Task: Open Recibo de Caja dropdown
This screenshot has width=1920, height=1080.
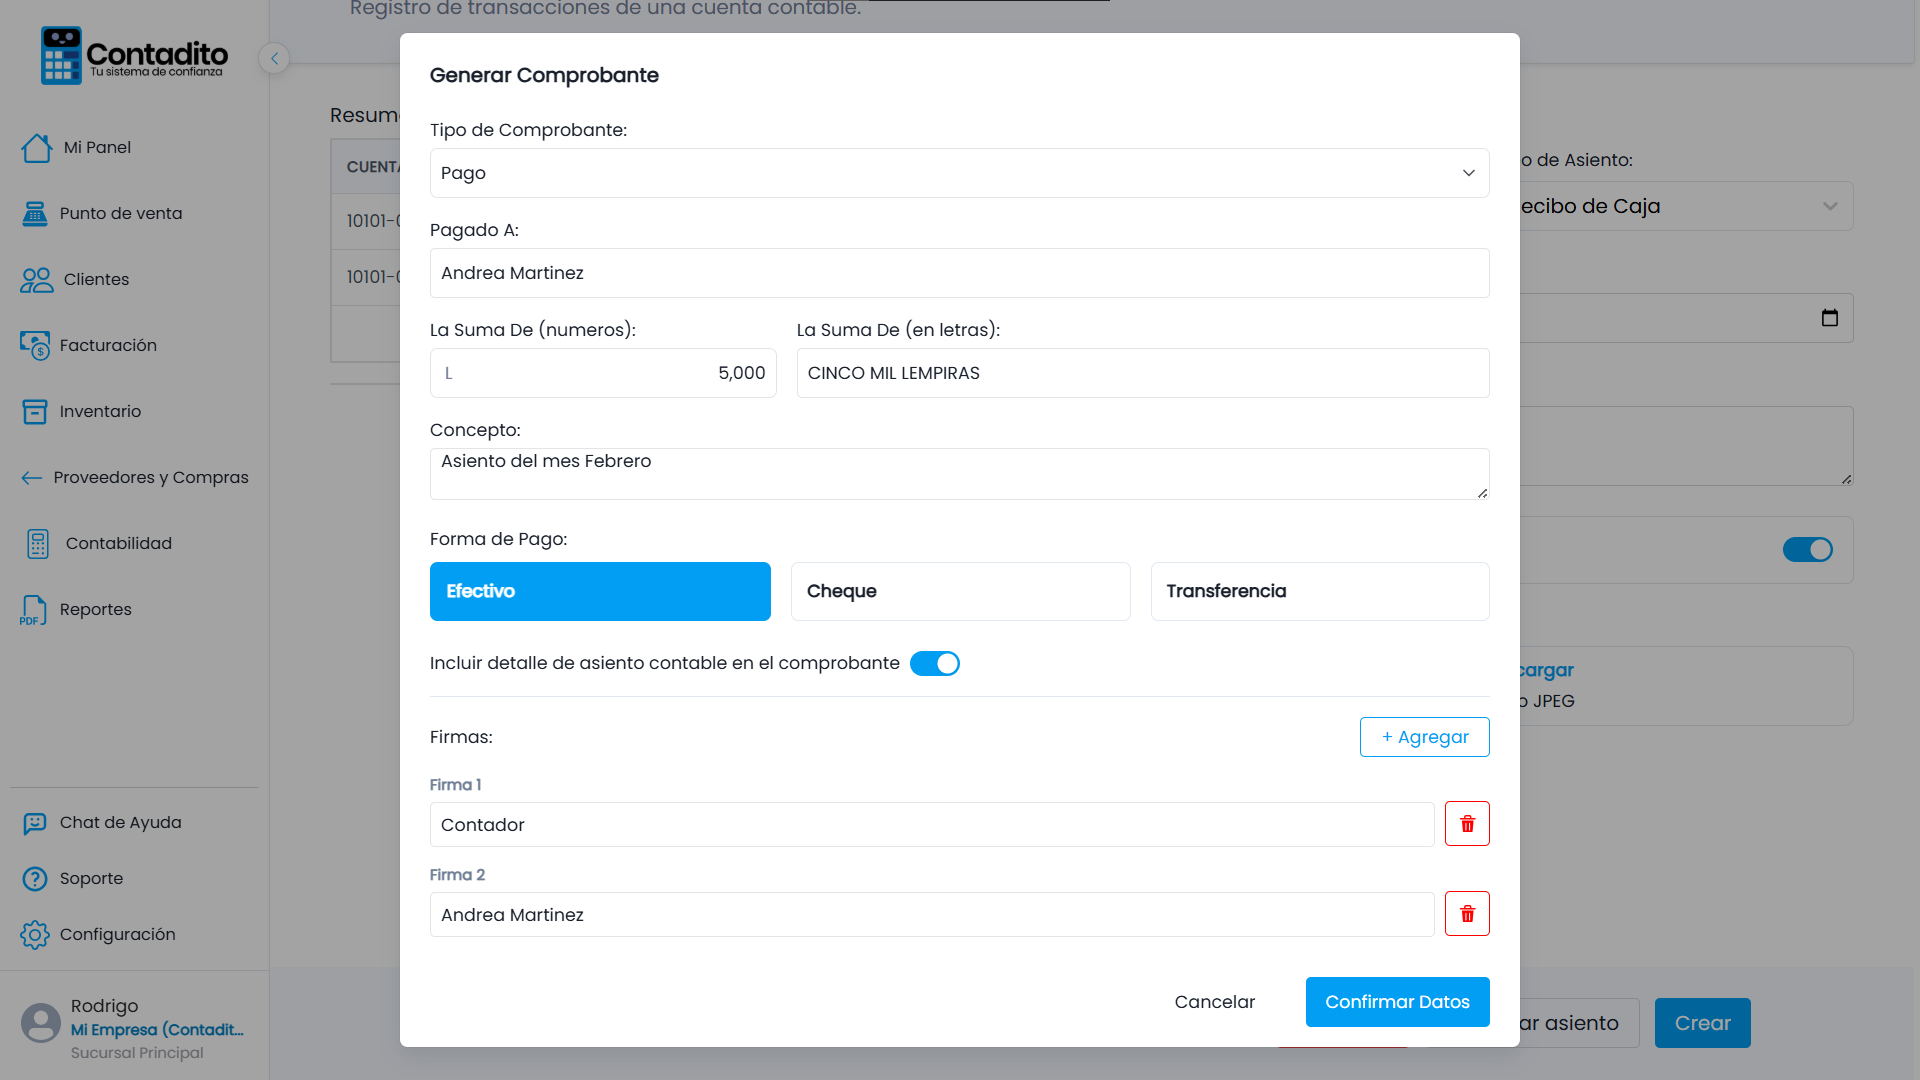Action: pyautogui.click(x=1686, y=206)
